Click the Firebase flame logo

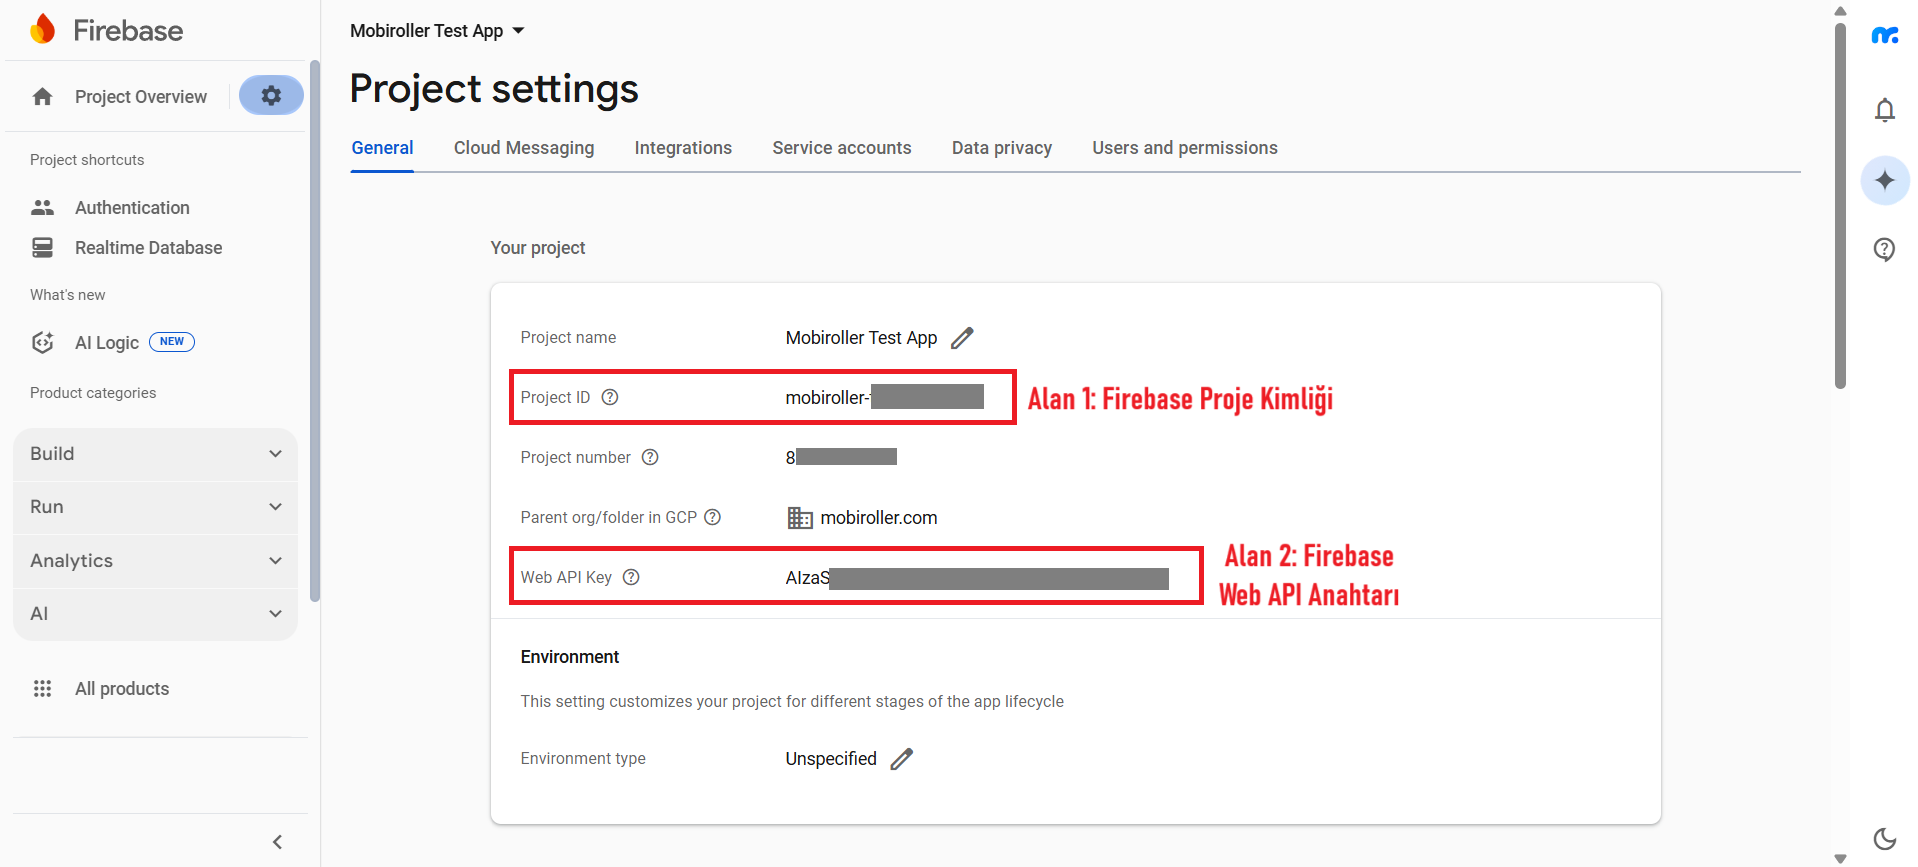pyautogui.click(x=43, y=30)
